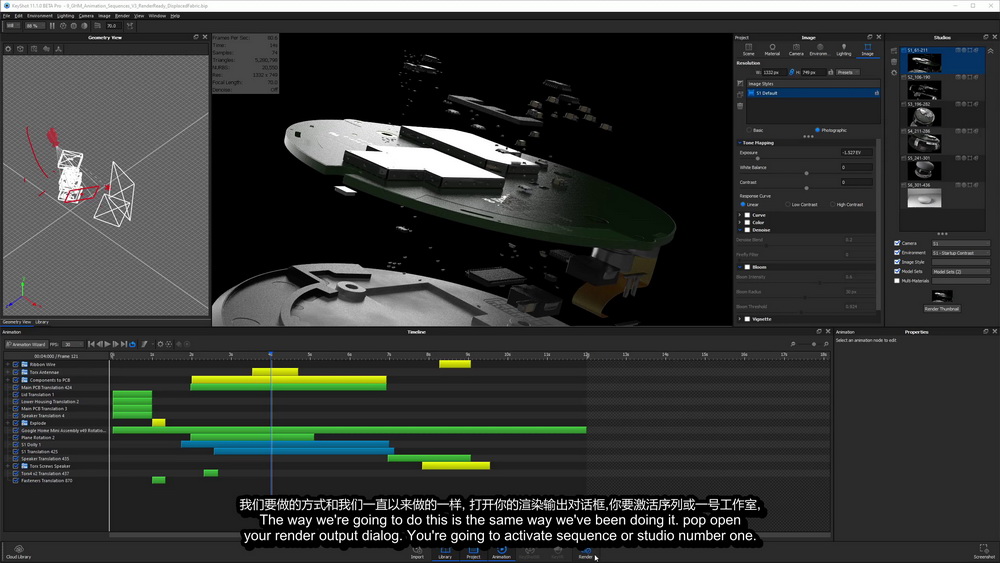Viewport: 1000px width, 563px height.
Task: Expand the Components to PCB folder
Action: [8, 380]
